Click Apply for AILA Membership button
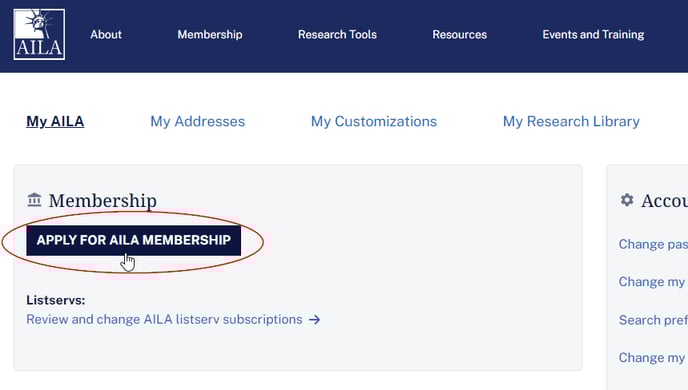 click(133, 240)
